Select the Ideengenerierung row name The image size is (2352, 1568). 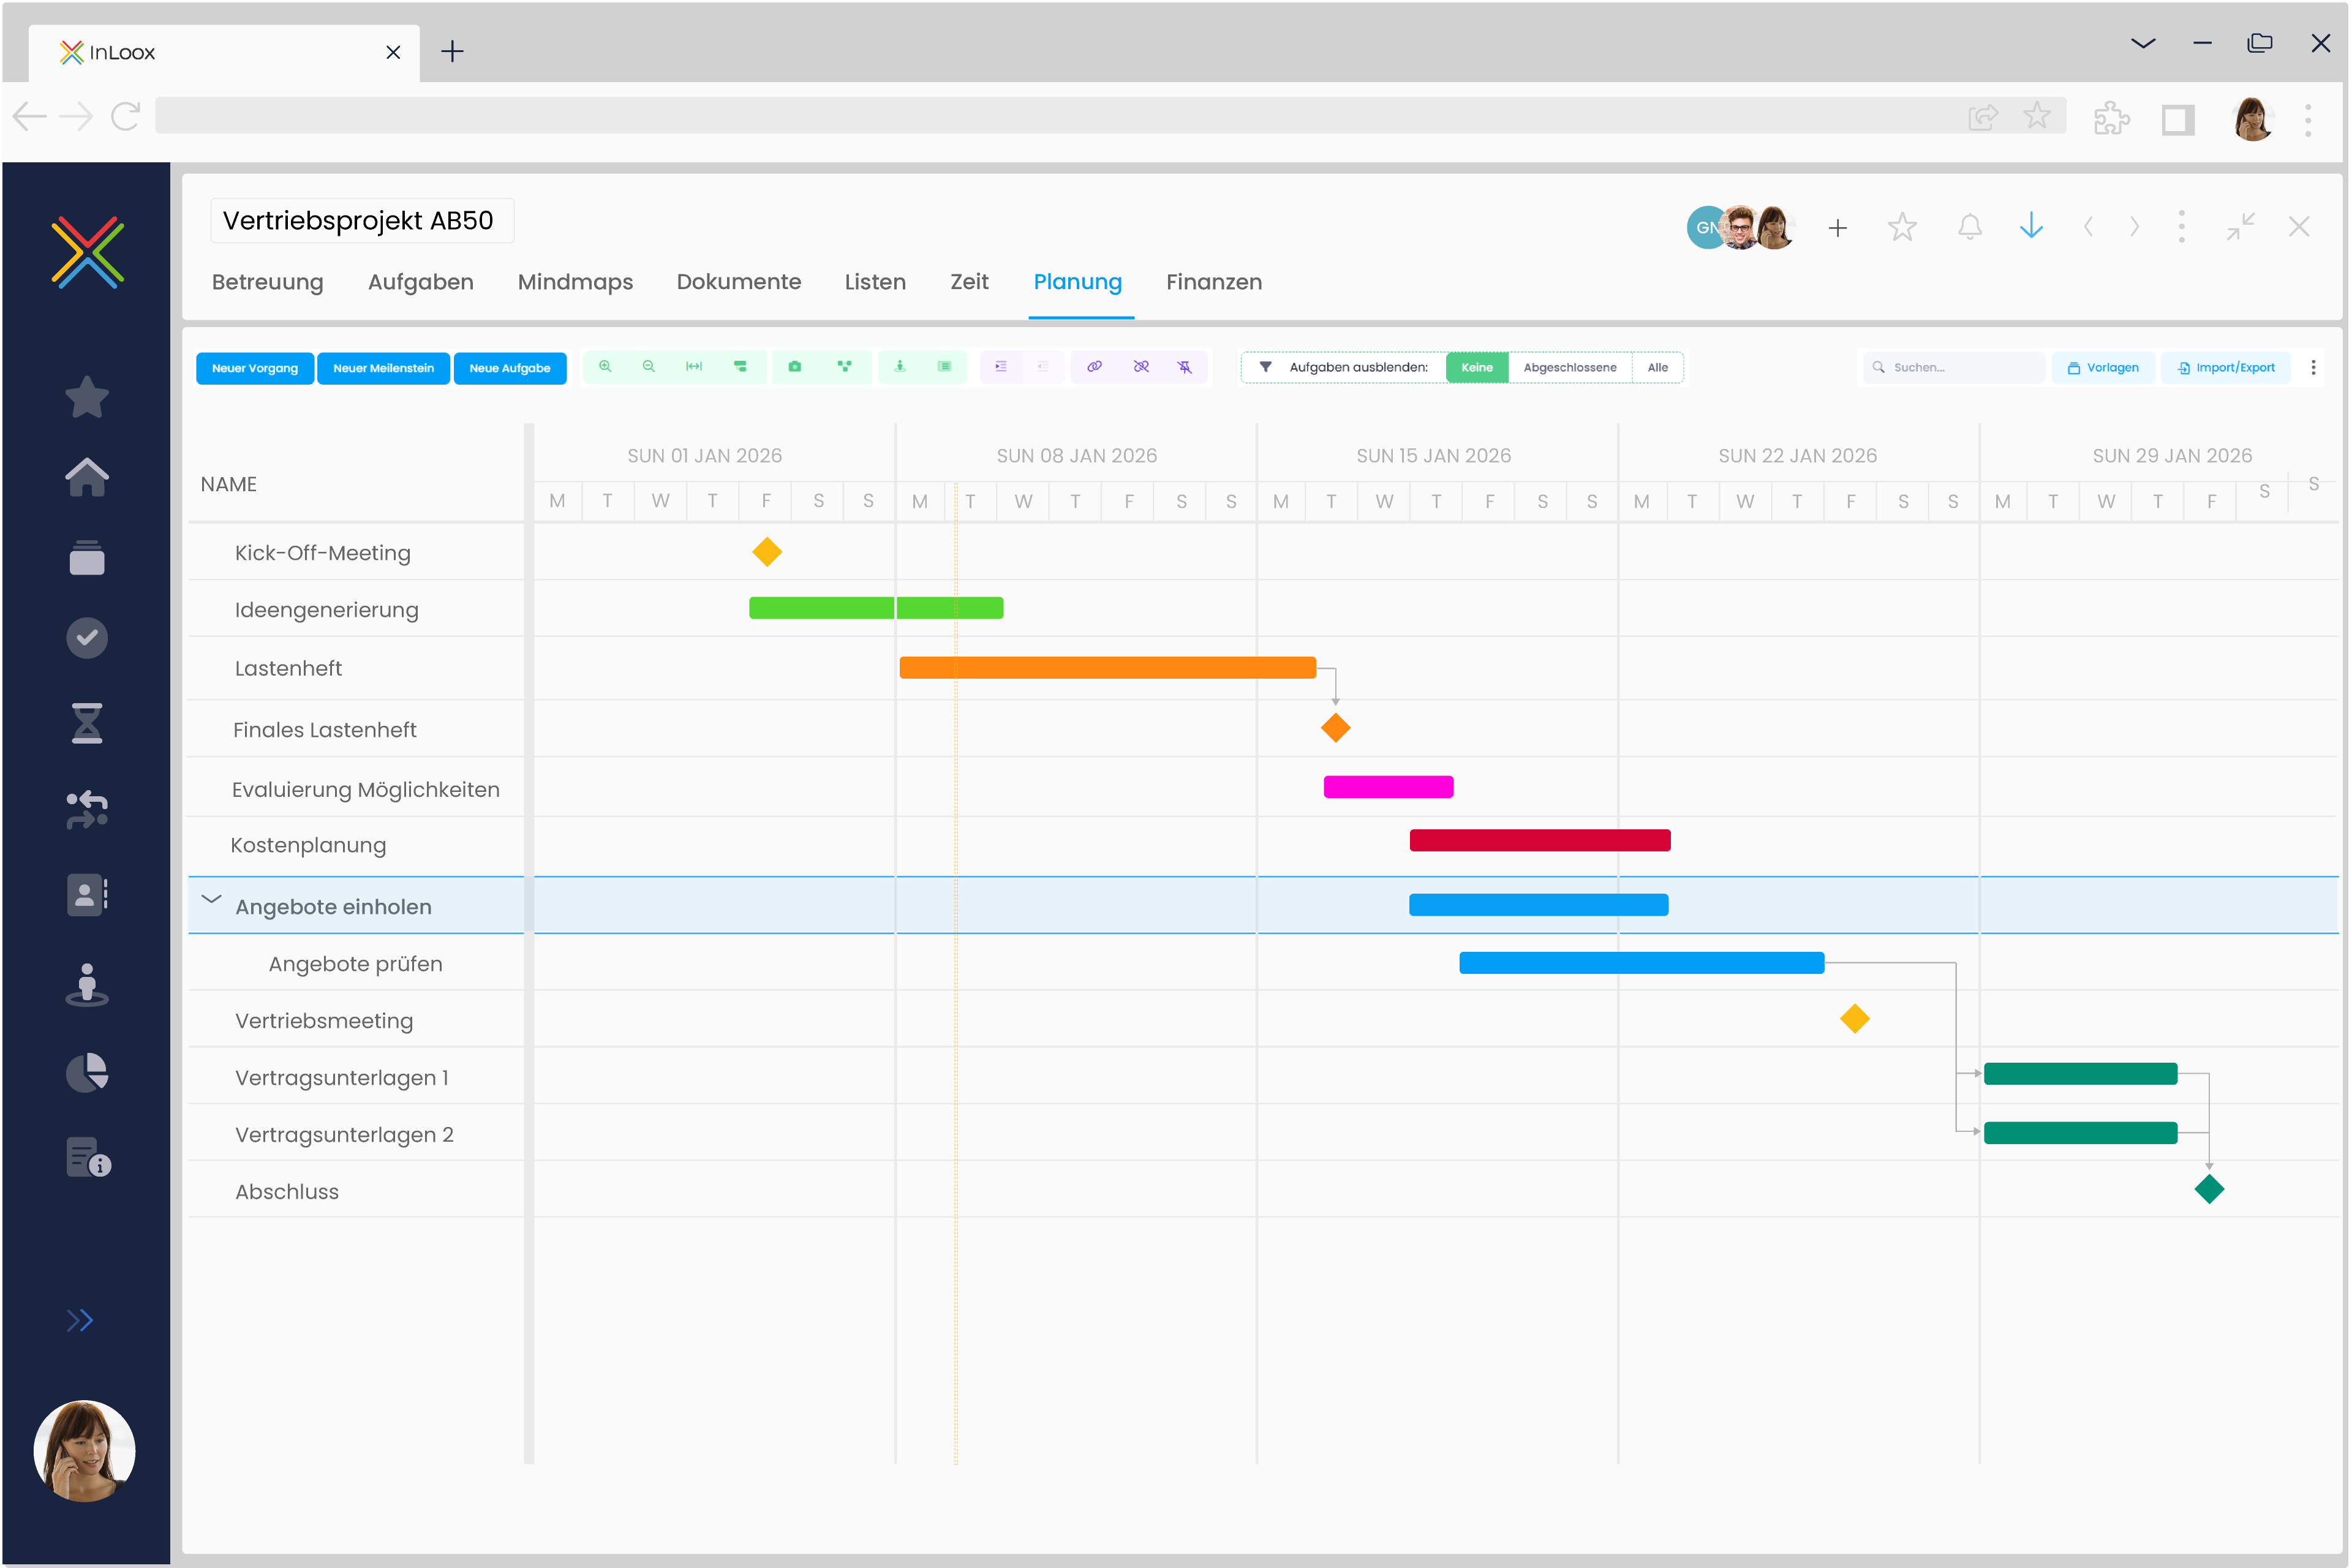click(x=326, y=610)
